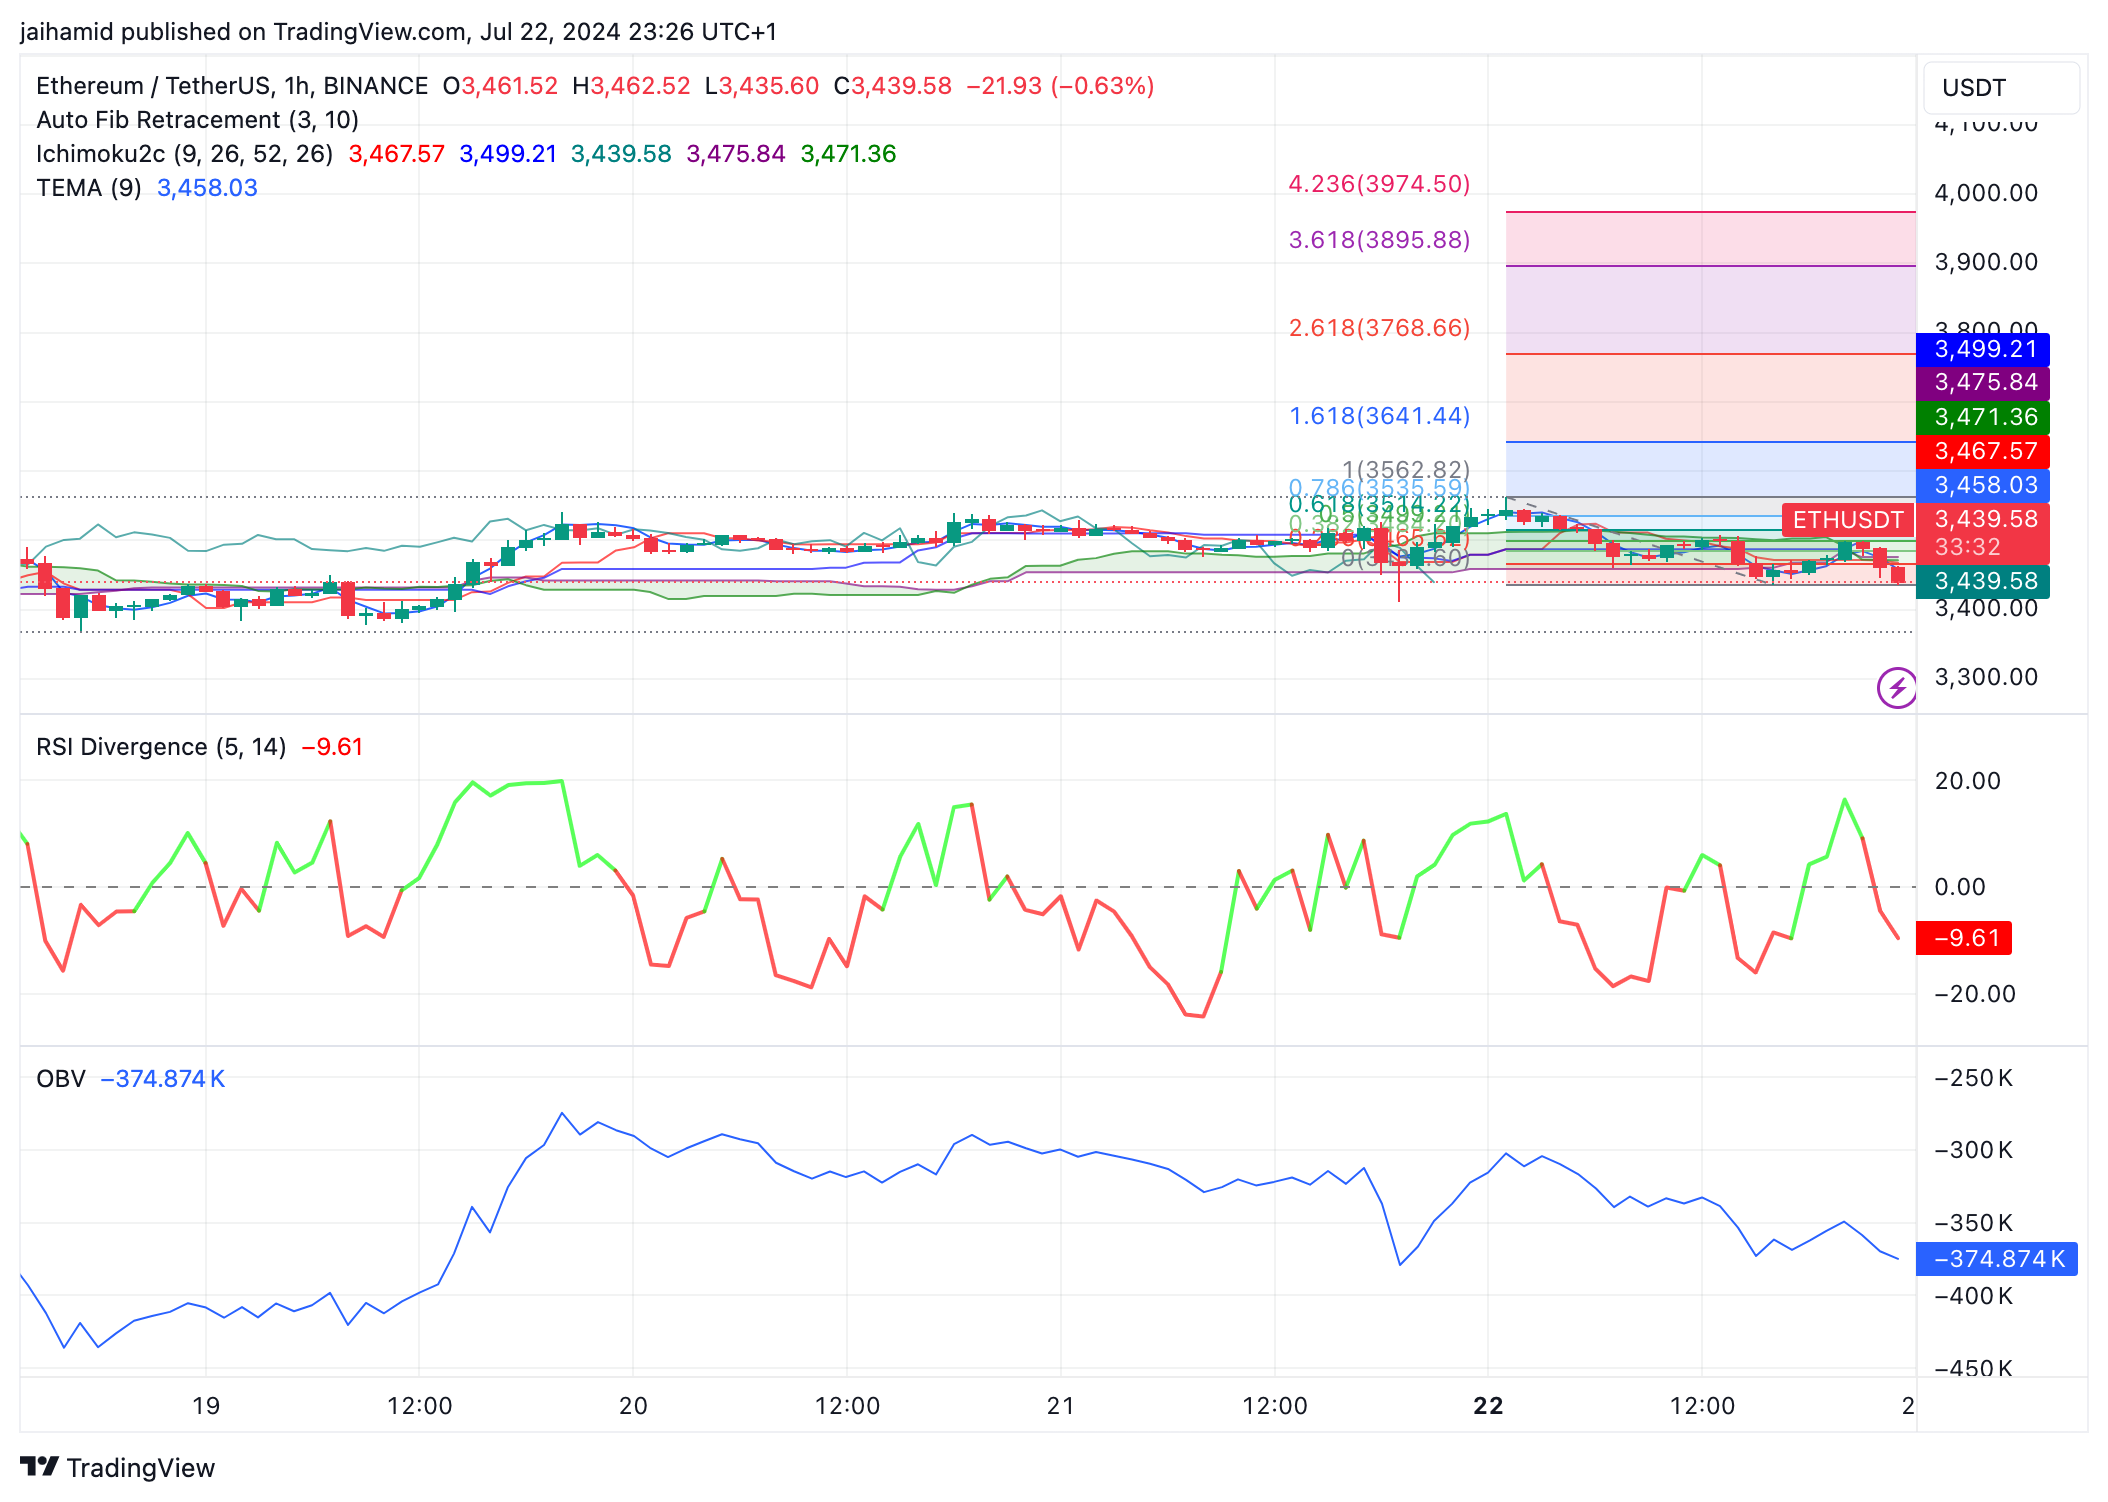Select the OBV indicator legend
2108x1502 pixels.
[61, 1079]
